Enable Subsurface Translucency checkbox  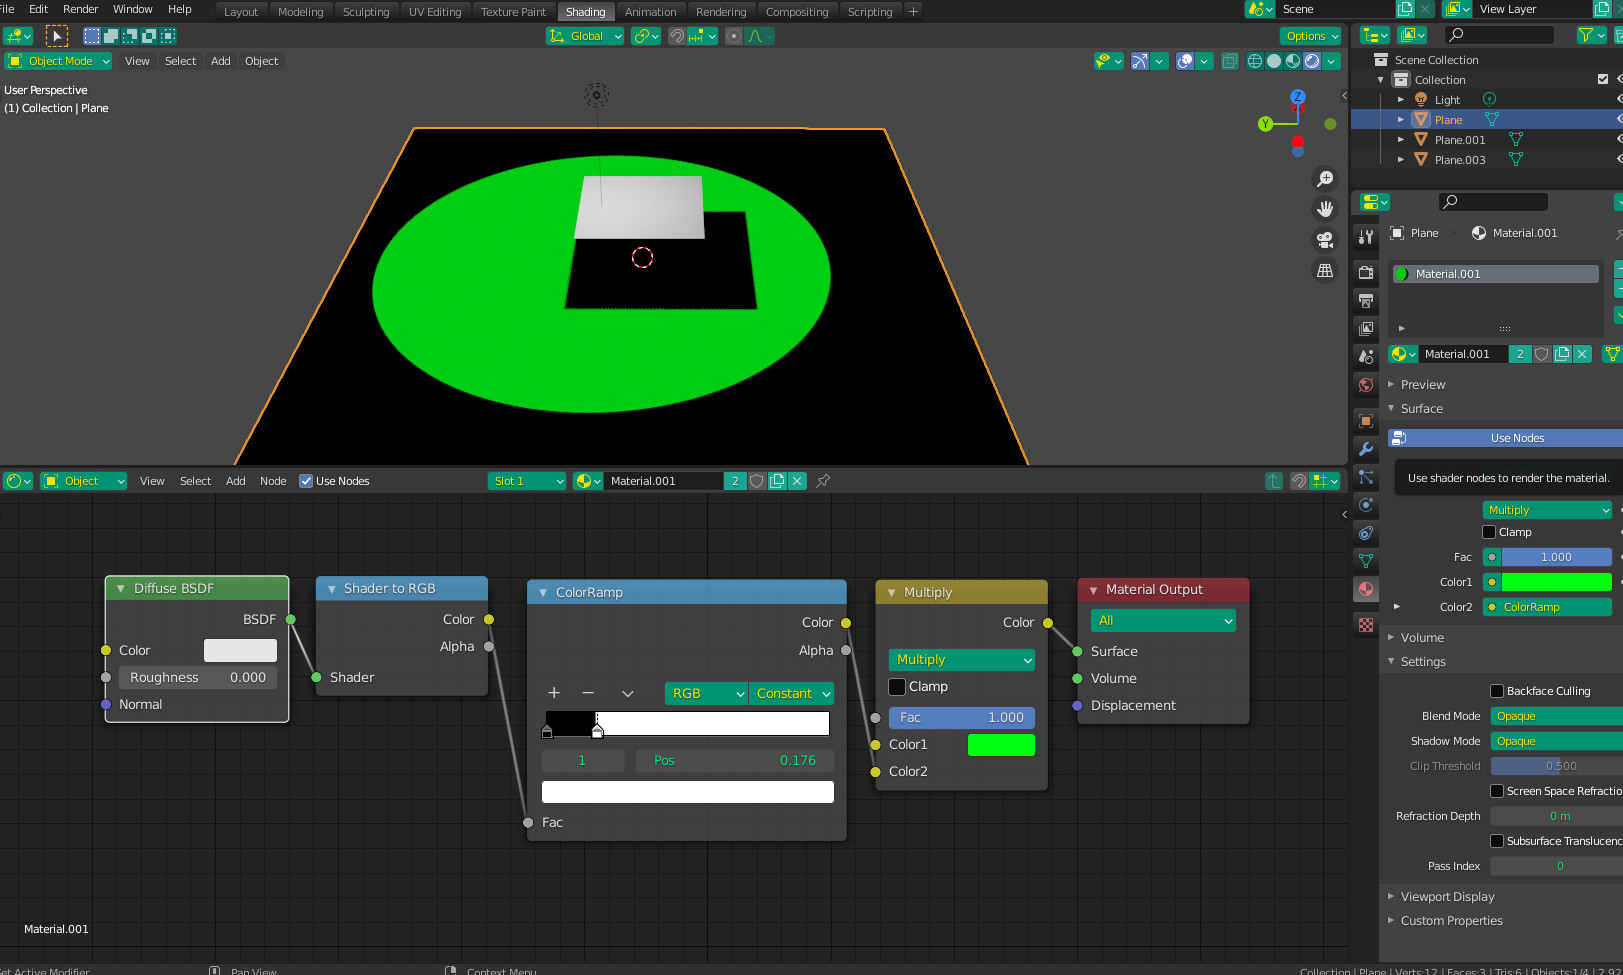pyautogui.click(x=1497, y=841)
